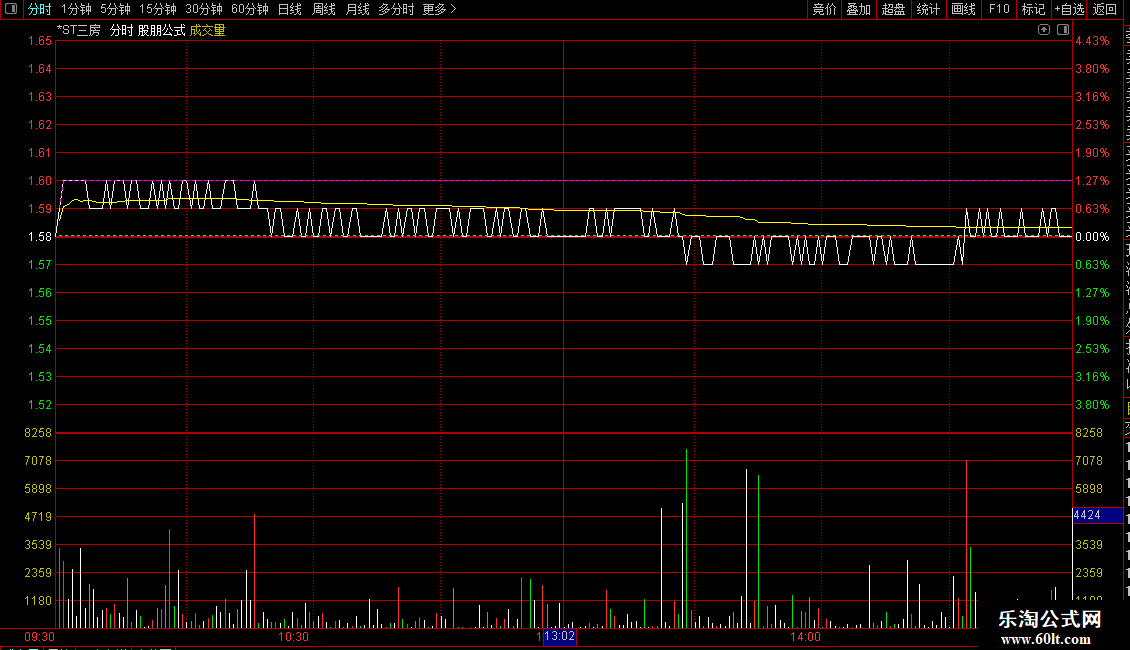The width and height of the screenshot is (1130, 650).
Task: Click the 13:02 time marker on axis
Action: [x=559, y=636]
